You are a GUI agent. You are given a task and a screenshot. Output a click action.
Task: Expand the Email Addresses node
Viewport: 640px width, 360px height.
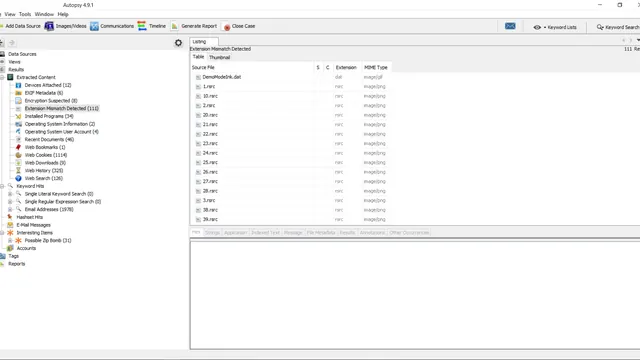10,209
